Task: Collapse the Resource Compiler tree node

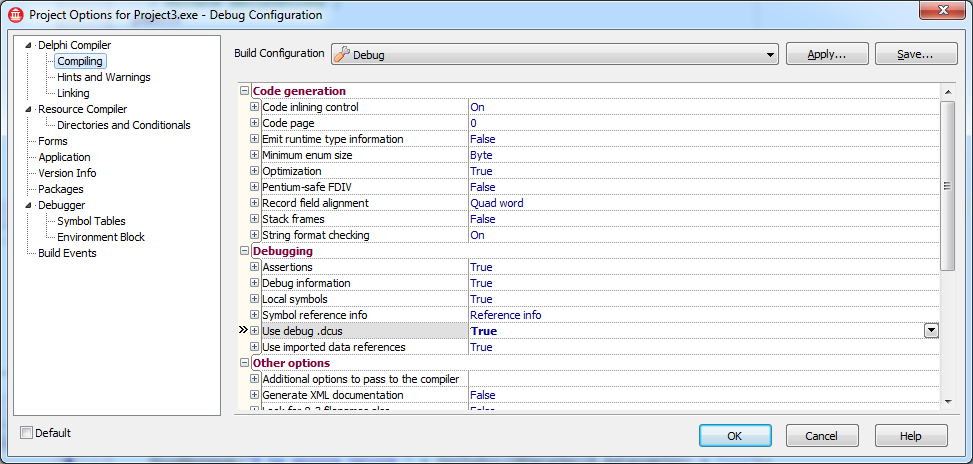Action: click(28, 109)
